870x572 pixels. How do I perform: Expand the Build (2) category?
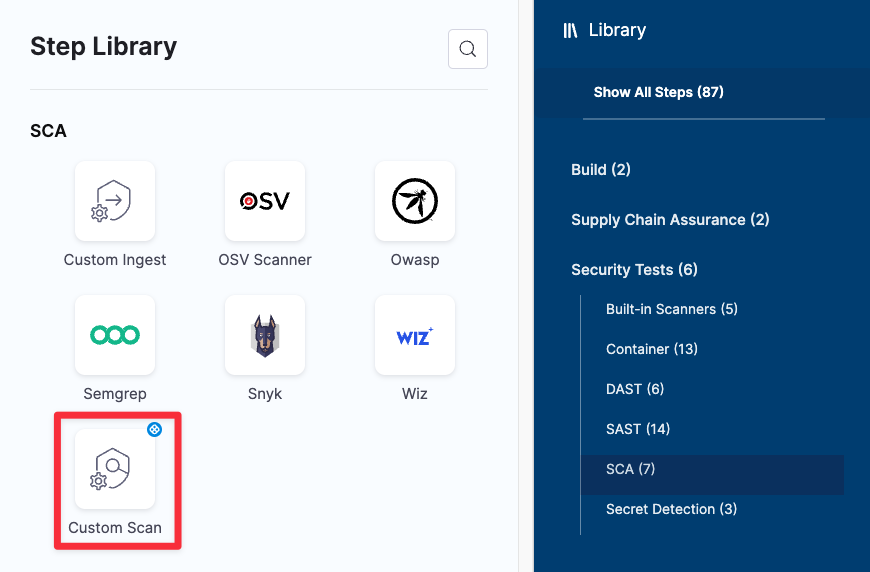[x=600, y=170]
